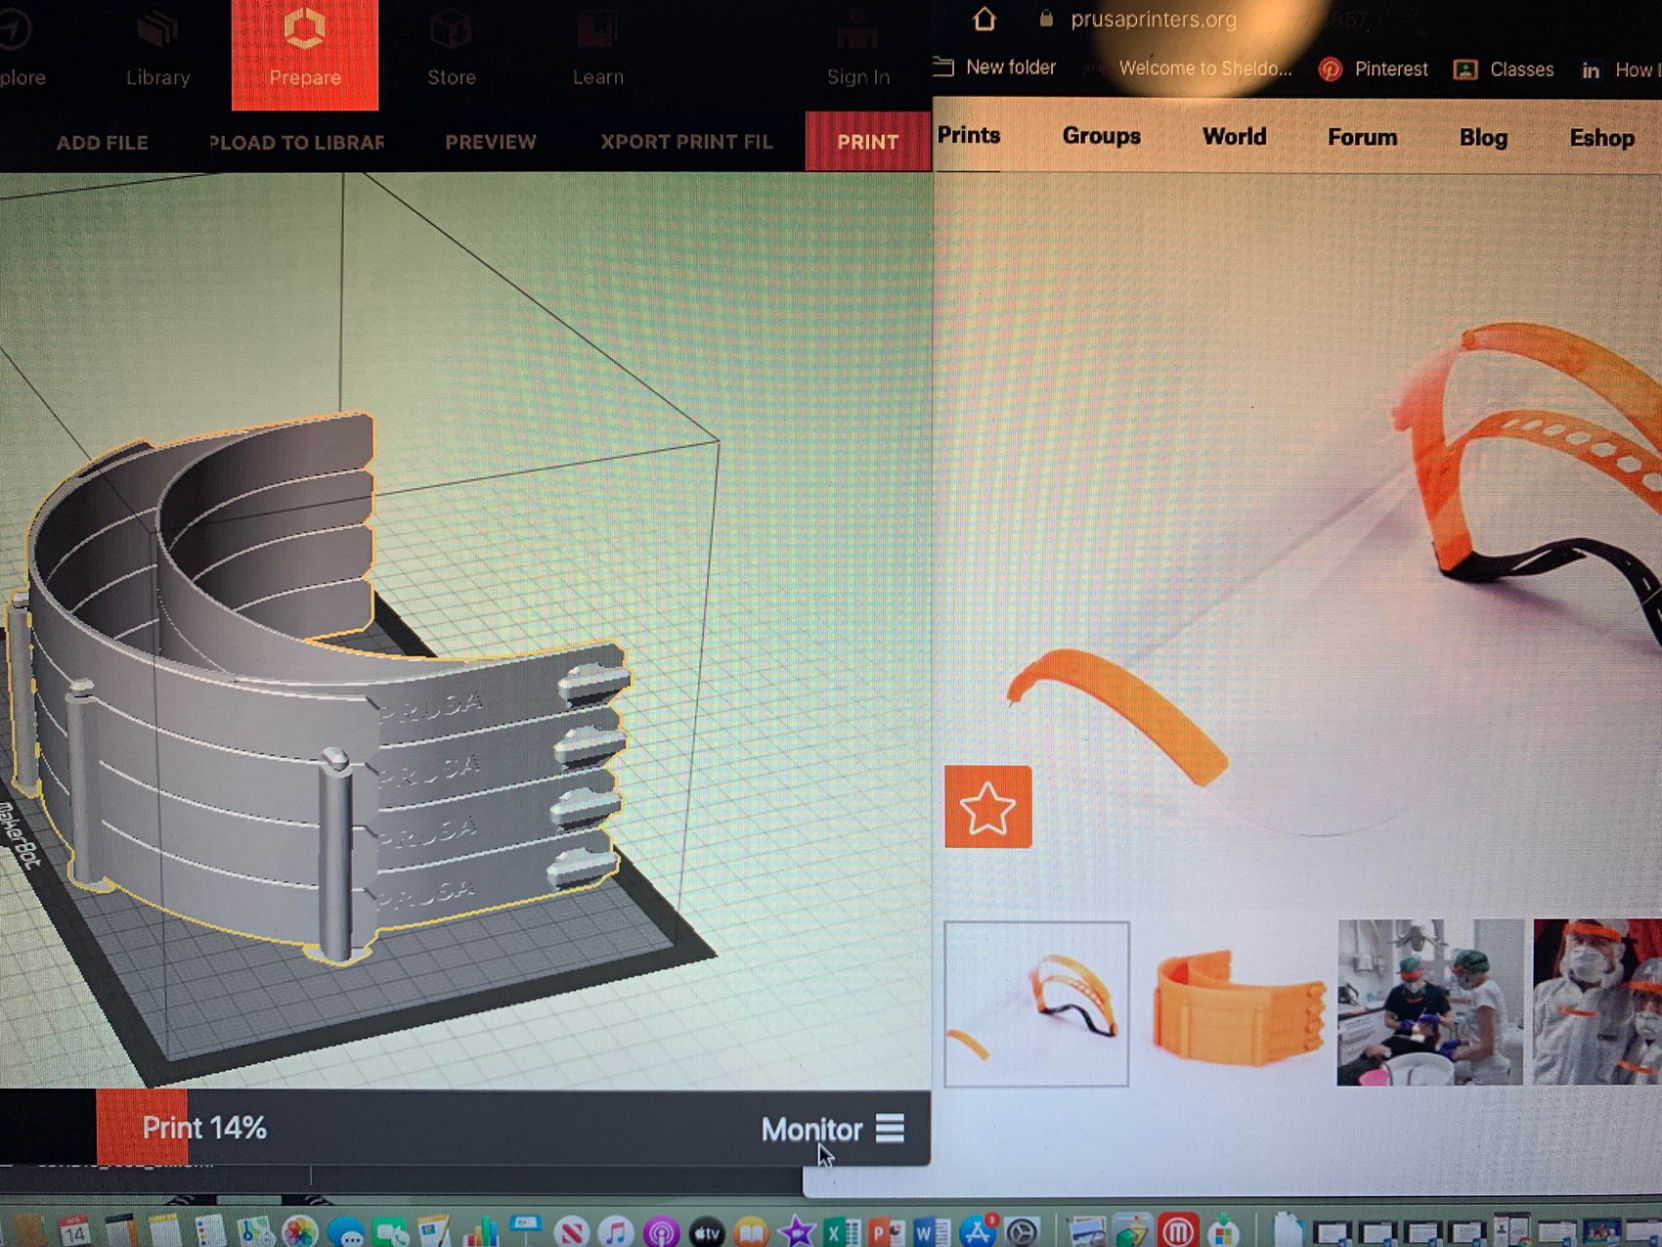Click the orange star favorite button
The width and height of the screenshot is (1662, 1247).
(988, 807)
